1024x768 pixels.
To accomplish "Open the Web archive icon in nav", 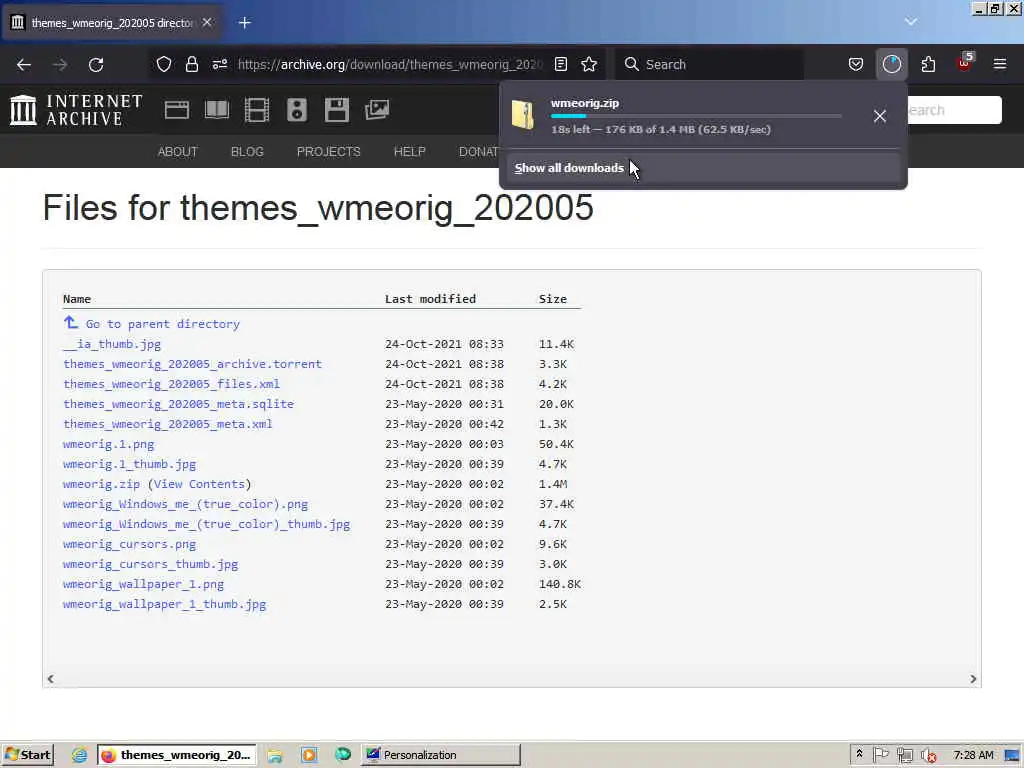I will pos(177,110).
